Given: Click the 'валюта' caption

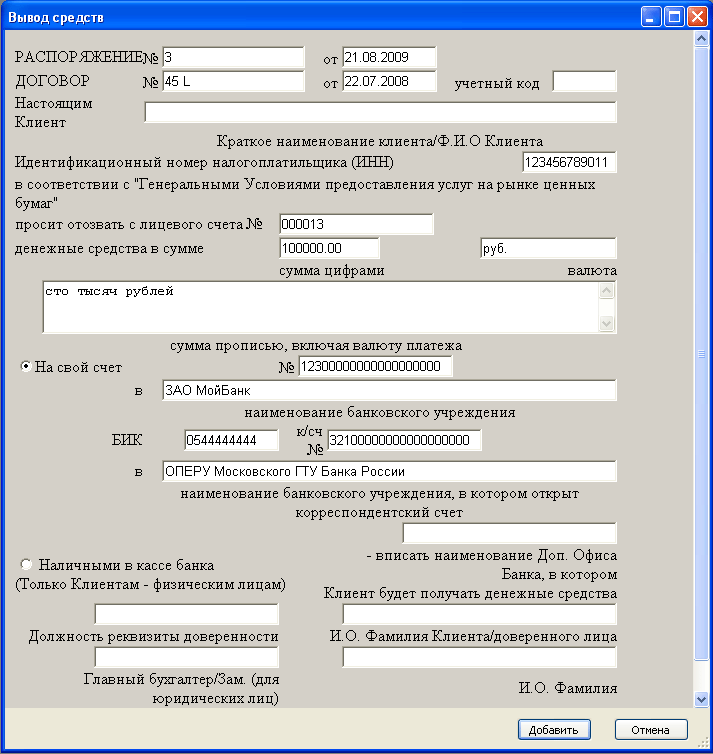Looking at the screenshot, I should coord(592,271).
